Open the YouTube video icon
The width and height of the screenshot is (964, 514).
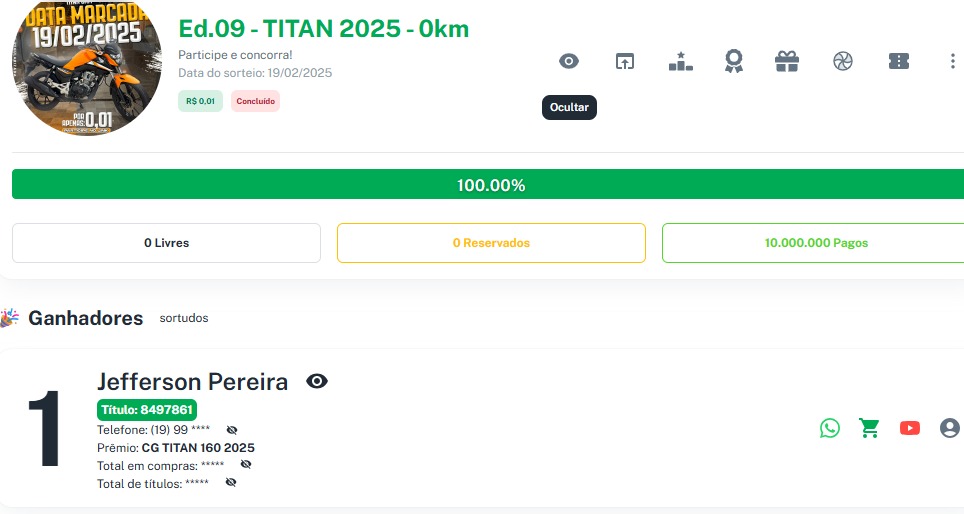pos(910,428)
